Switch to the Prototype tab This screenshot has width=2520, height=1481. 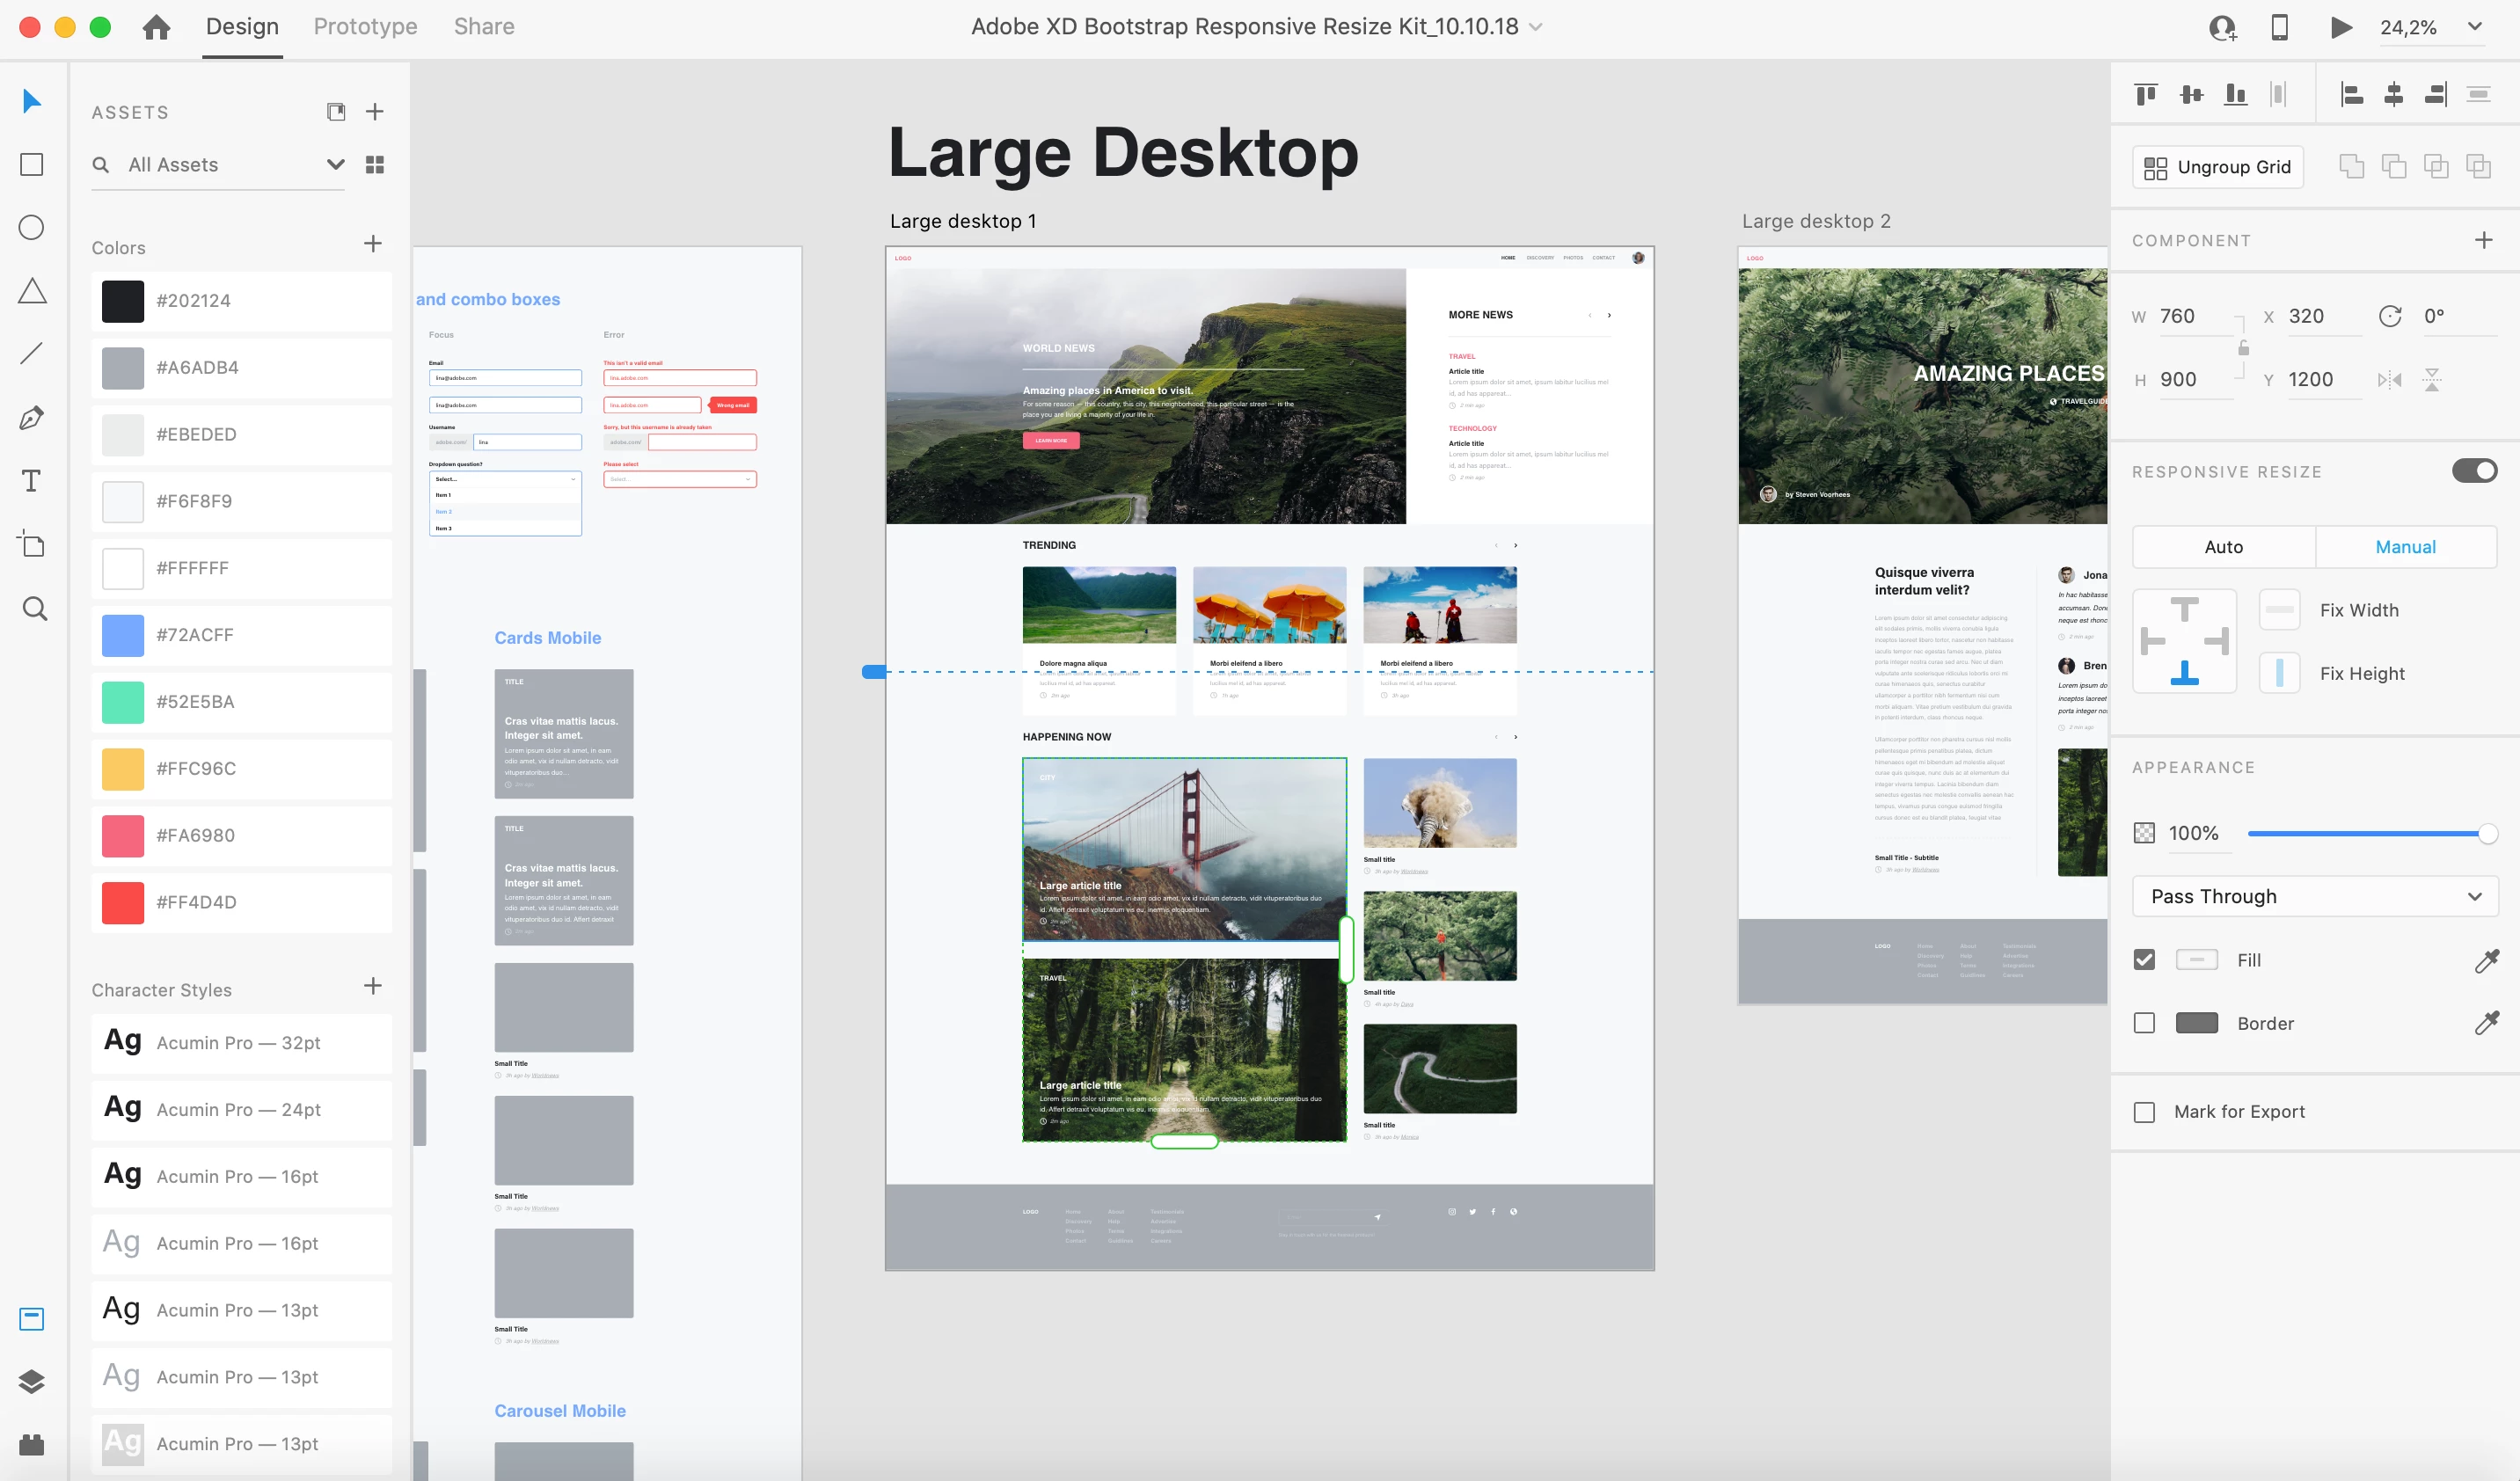point(365,27)
